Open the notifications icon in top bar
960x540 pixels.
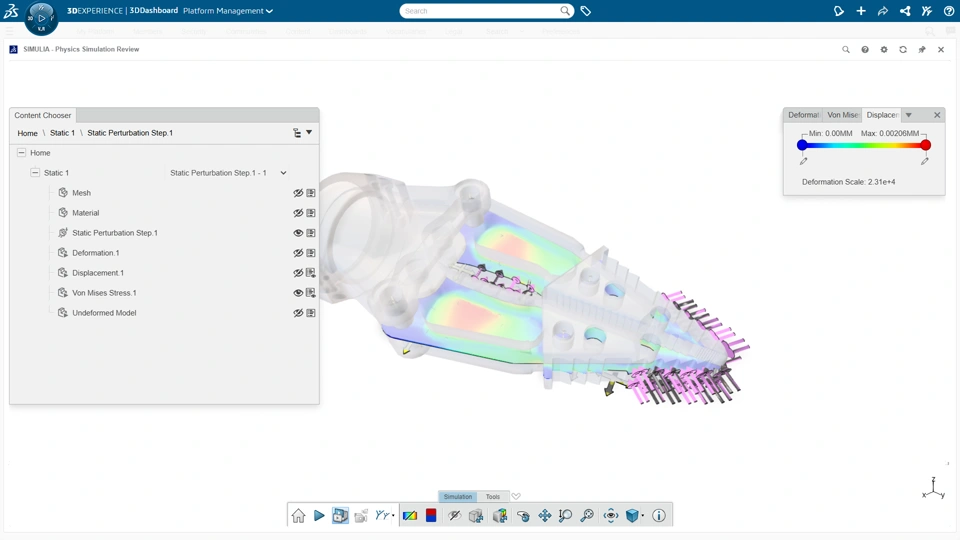pyautogui.click(x=839, y=11)
